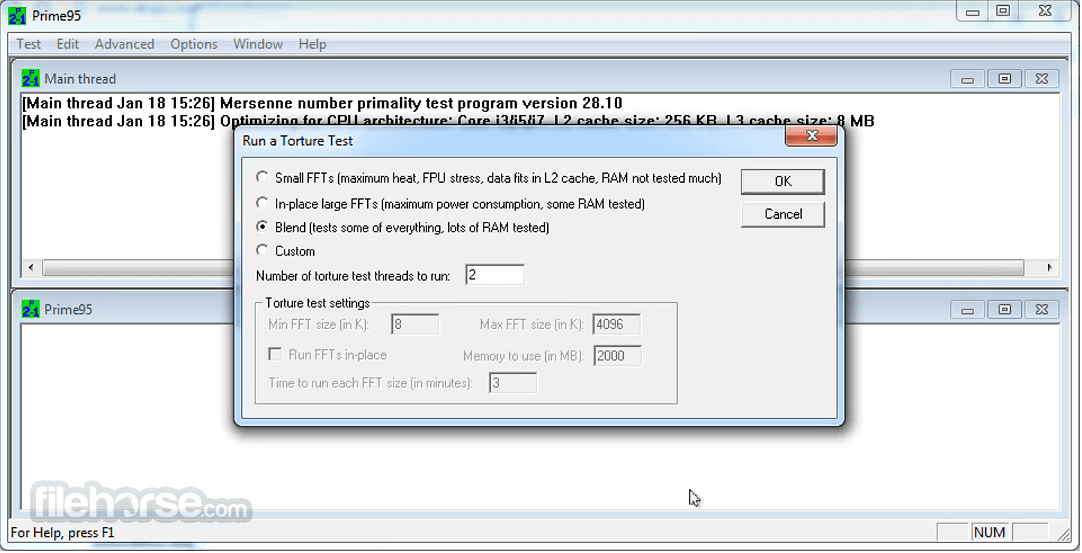The width and height of the screenshot is (1082, 553).
Task: Click the Main thread horizontal scrollbar track
Action: [533, 267]
